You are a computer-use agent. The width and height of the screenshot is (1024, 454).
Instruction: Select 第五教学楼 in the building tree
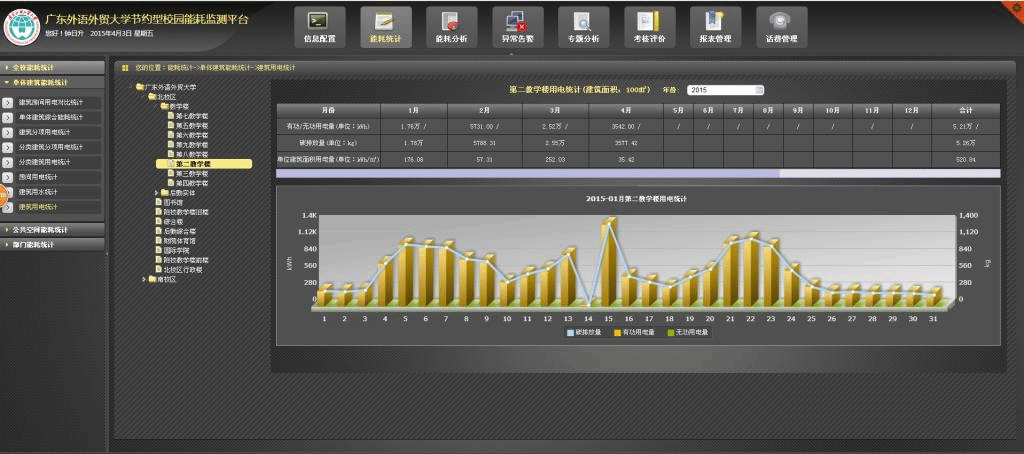tap(192, 125)
